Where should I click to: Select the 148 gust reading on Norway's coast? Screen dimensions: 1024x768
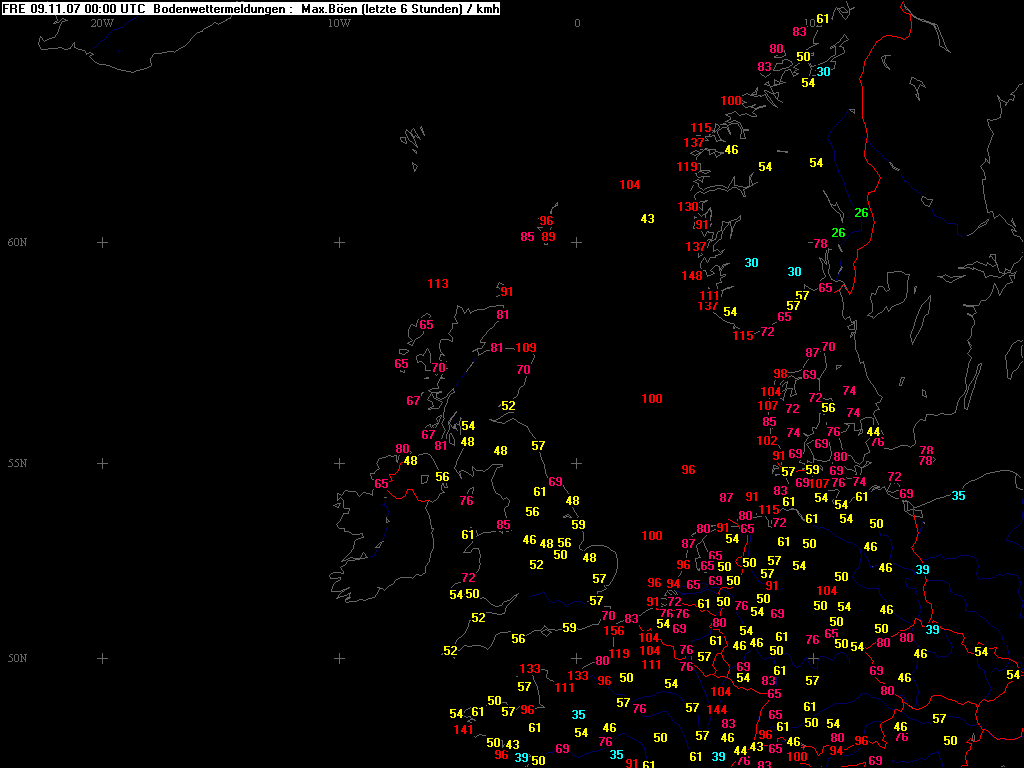(x=692, y=276)
